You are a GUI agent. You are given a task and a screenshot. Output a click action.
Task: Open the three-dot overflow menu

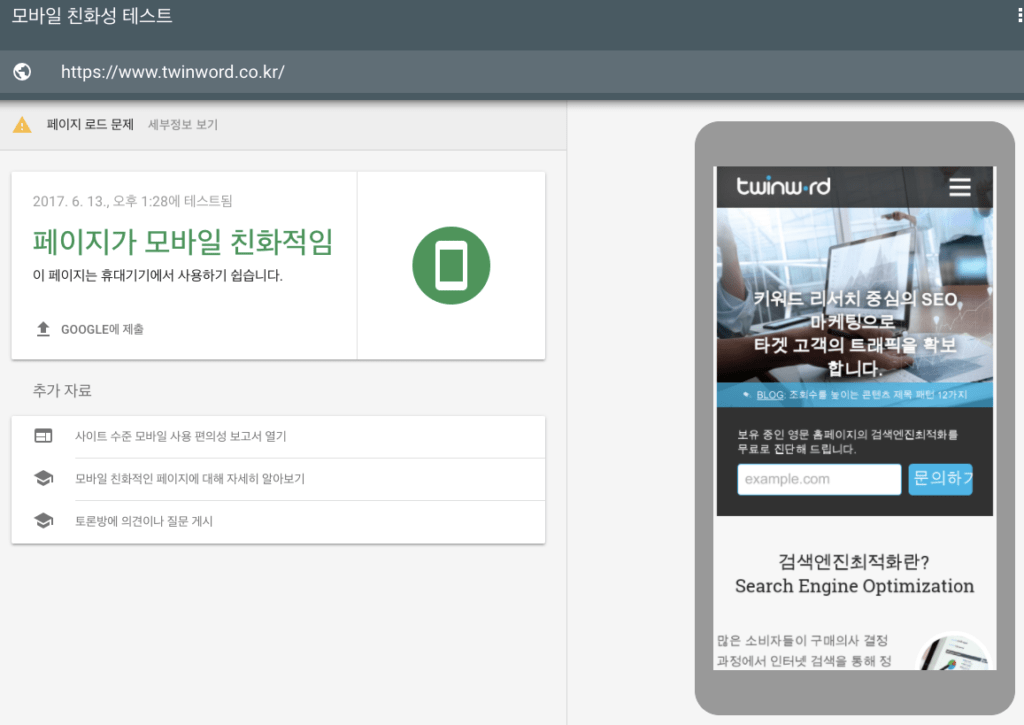[1019, 15]
